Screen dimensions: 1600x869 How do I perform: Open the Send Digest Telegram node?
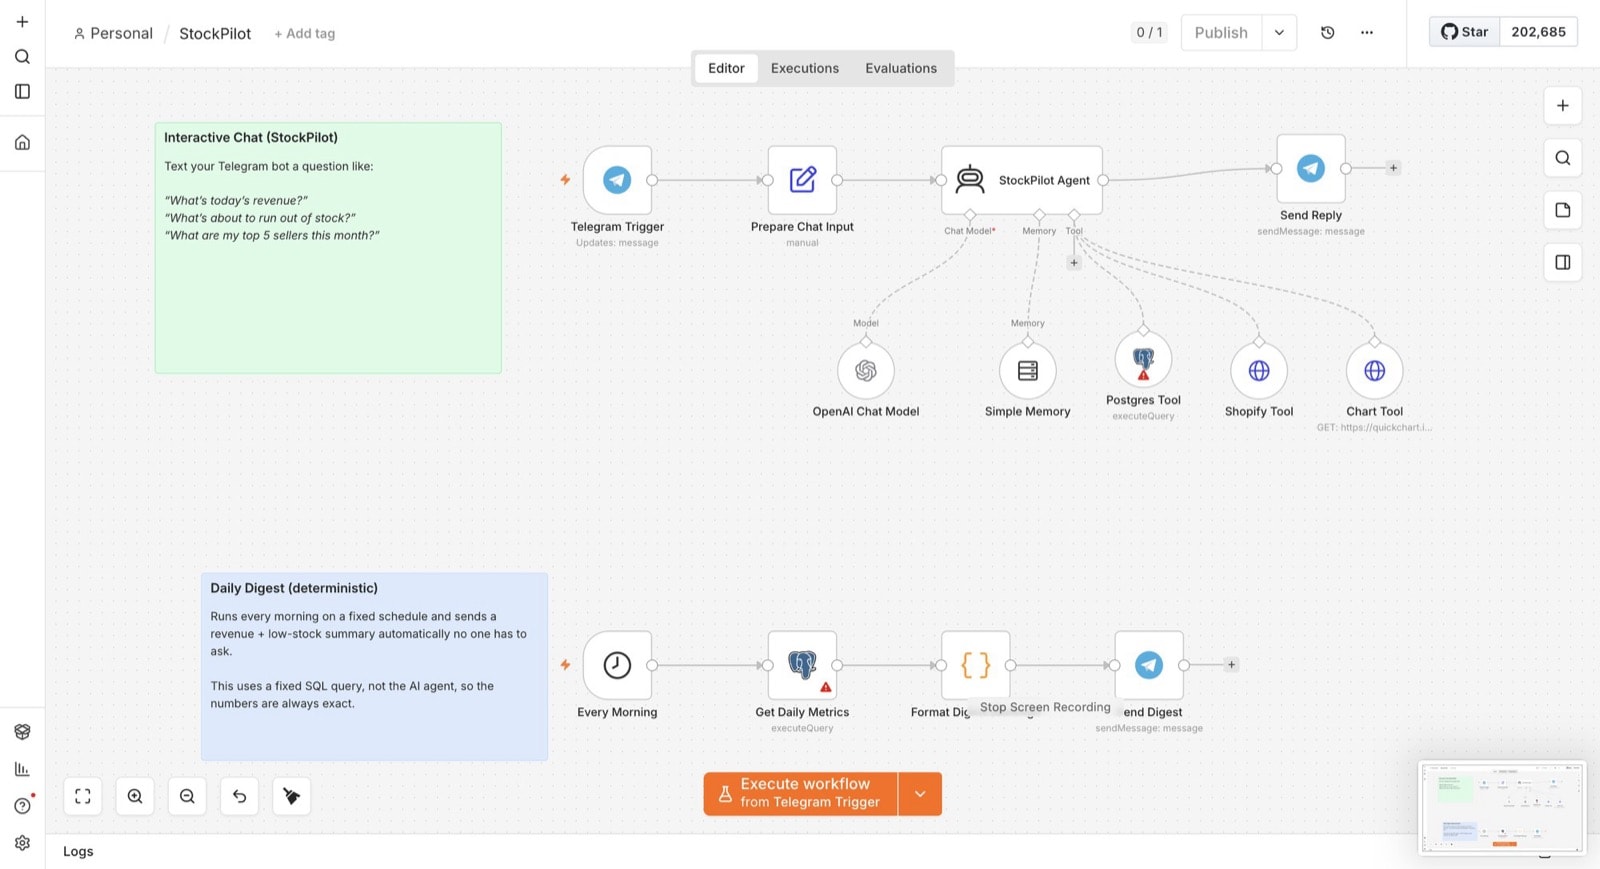pos(1149,665)
